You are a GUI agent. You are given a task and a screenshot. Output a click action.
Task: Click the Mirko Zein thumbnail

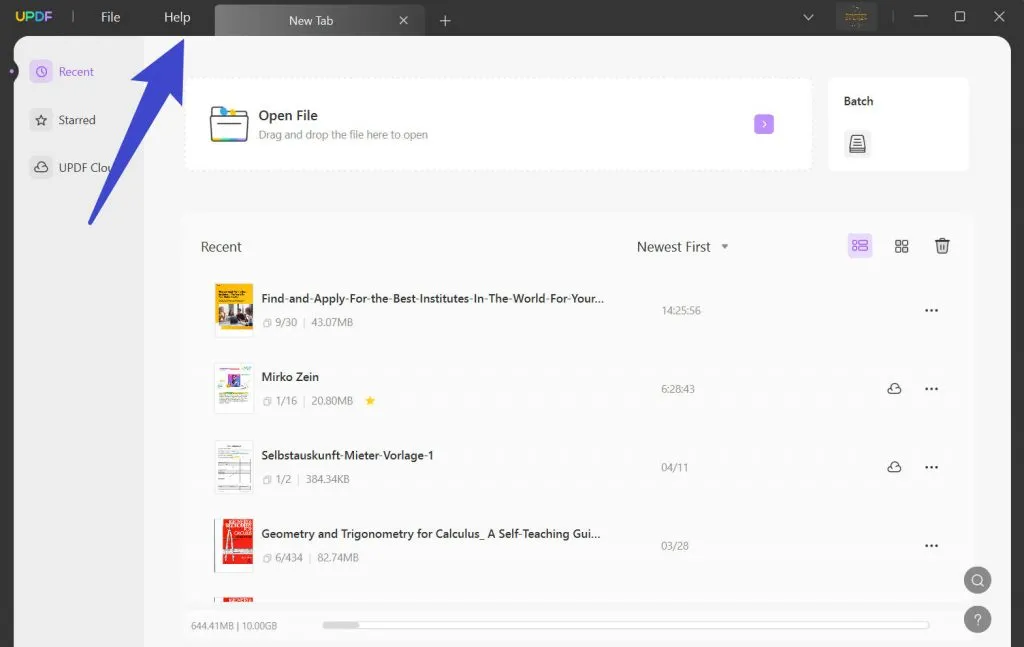[234, 388]
